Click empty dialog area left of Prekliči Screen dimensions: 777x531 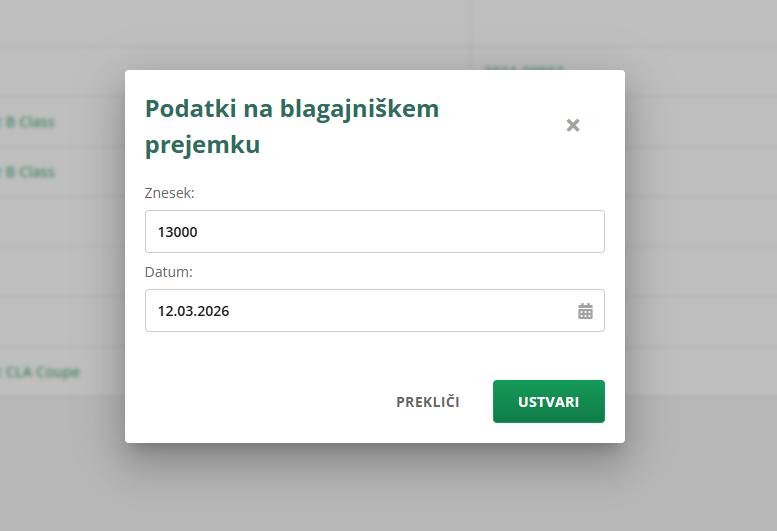point(260,402)
